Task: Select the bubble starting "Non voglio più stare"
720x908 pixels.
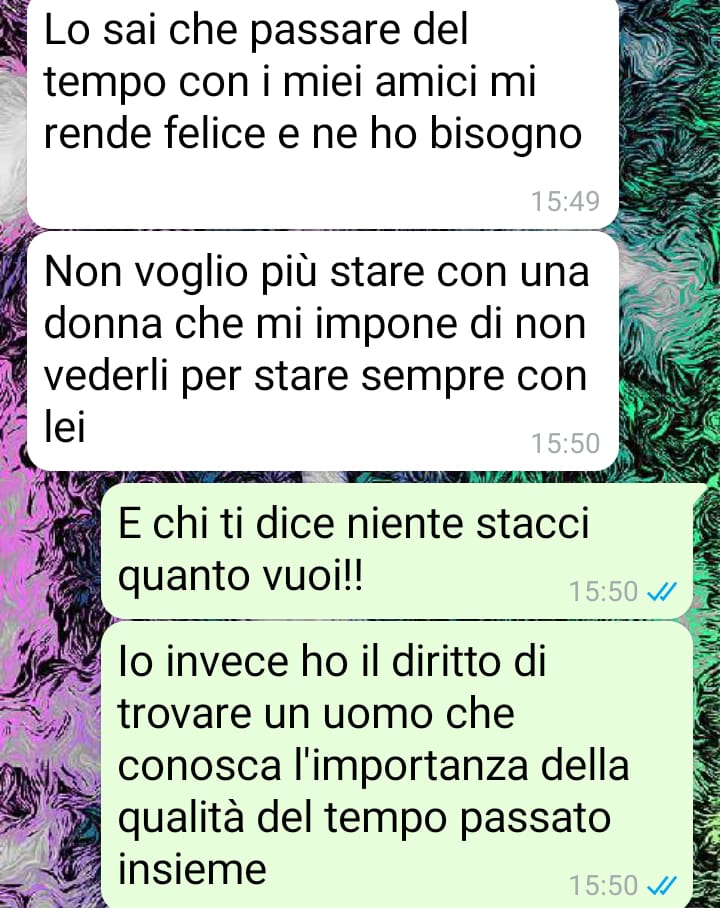Action: click(323, 352)
